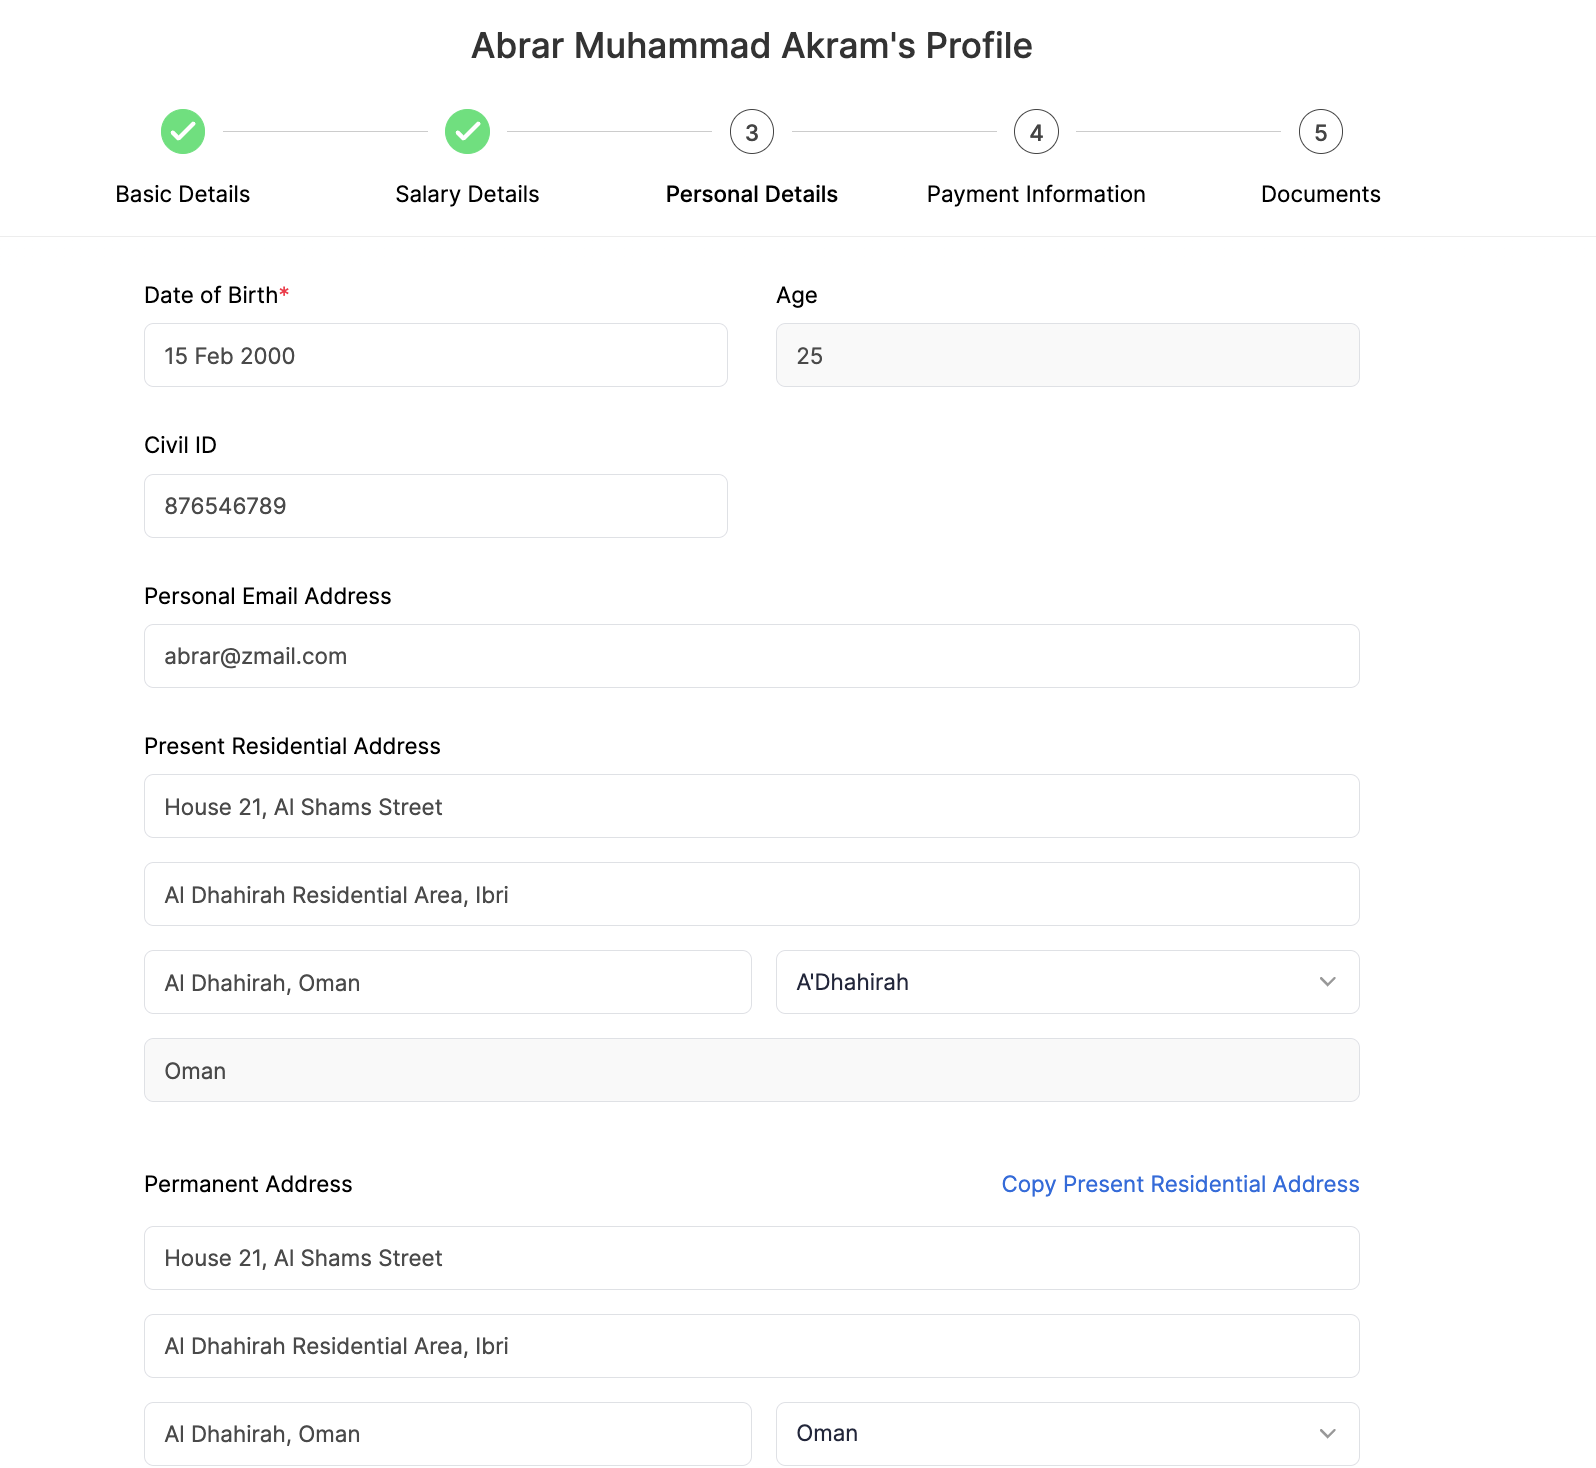Click chevron of permanent address Oman dropdown
The image size is (1596, 1468).
pos(1327,1433)
